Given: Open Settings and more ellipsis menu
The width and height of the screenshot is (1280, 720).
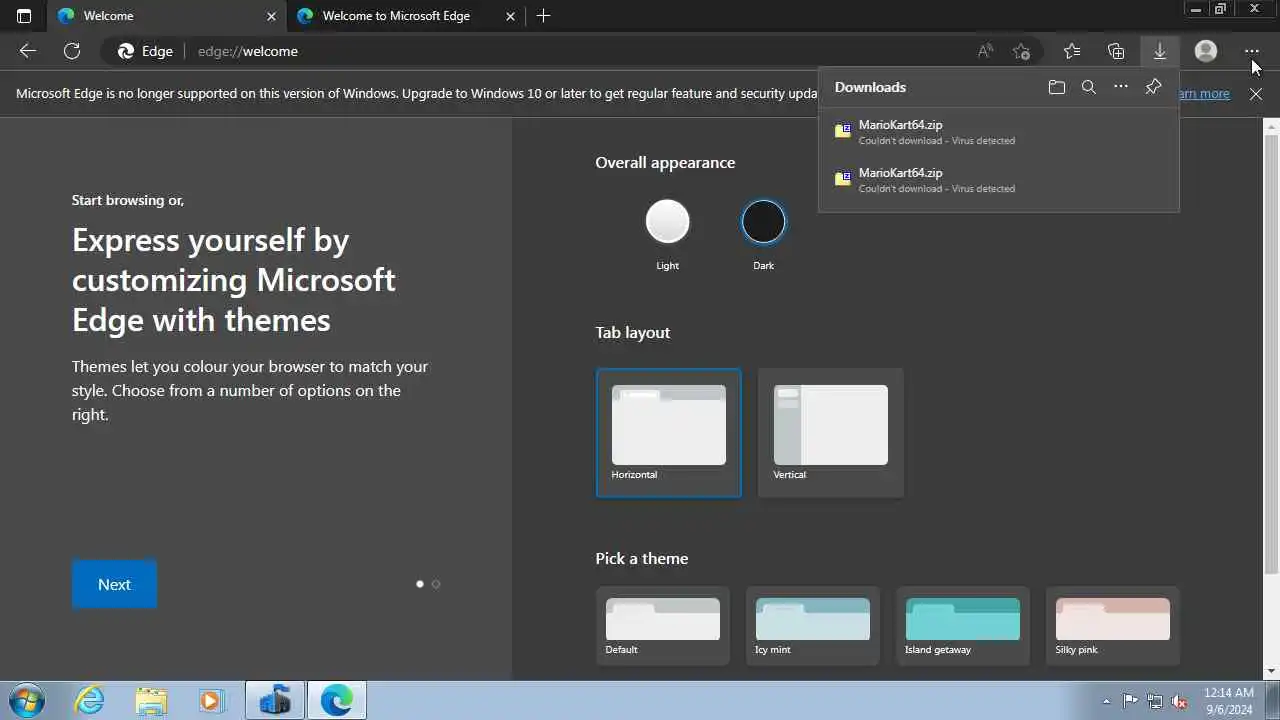Looking at the screenshot, I should tap(1252, 51).
